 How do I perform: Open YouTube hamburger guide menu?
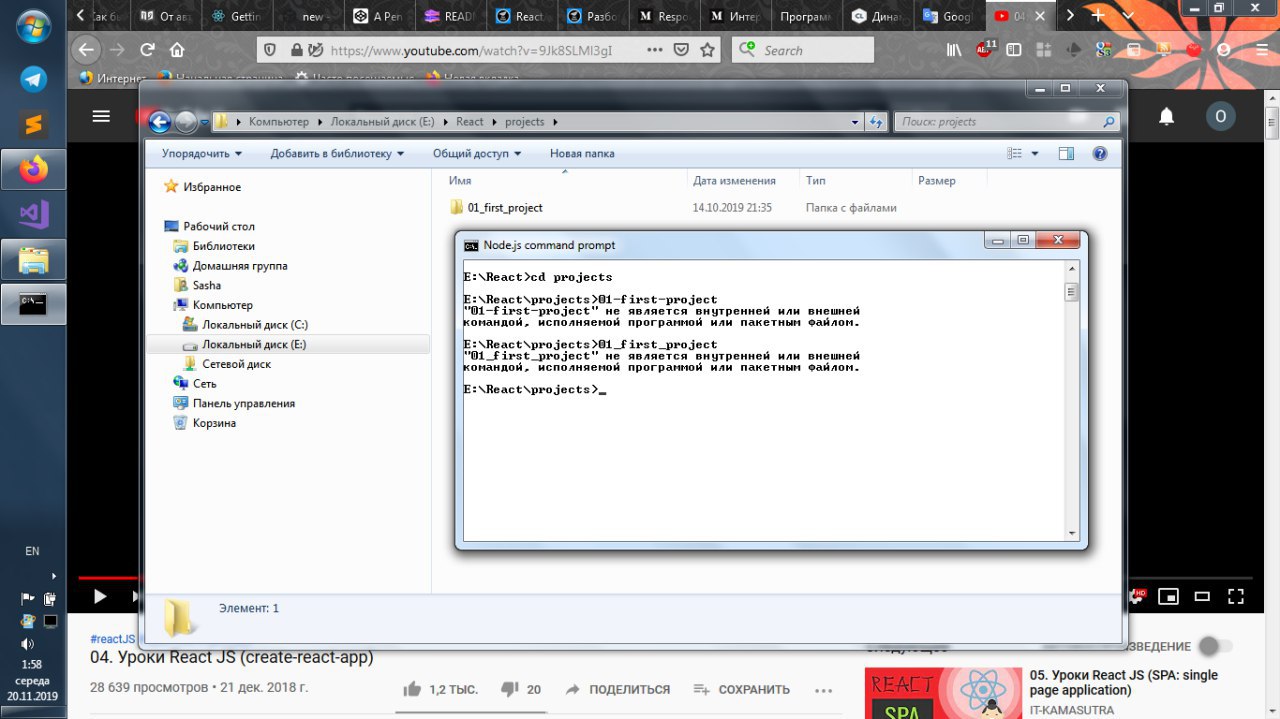(100, 116)
